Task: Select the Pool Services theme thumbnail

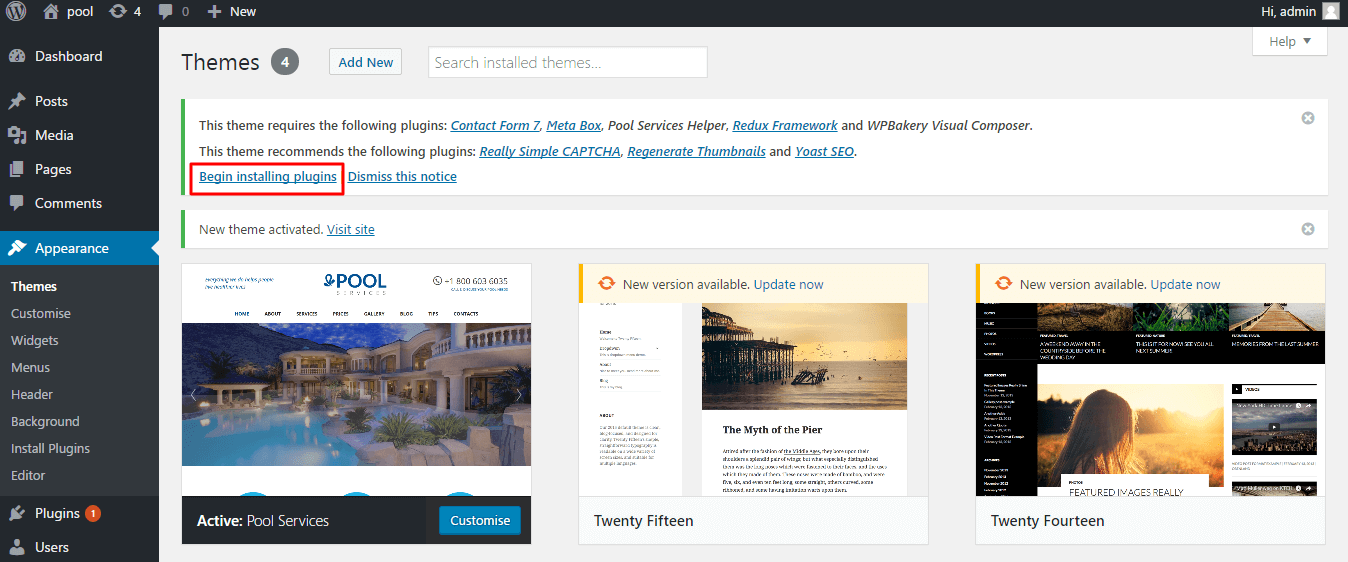Action: click(357, 380)
